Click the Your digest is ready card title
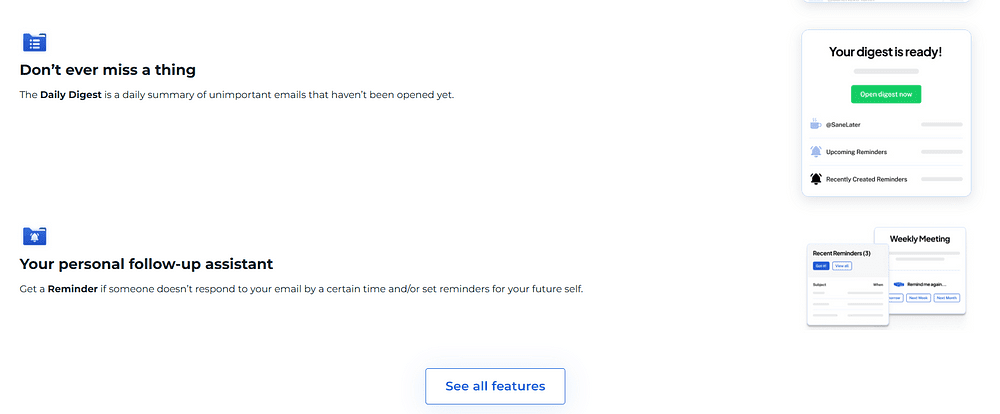Image resolution: width=1000 pixels, height=414 pixels. click(x=885, y=52)
